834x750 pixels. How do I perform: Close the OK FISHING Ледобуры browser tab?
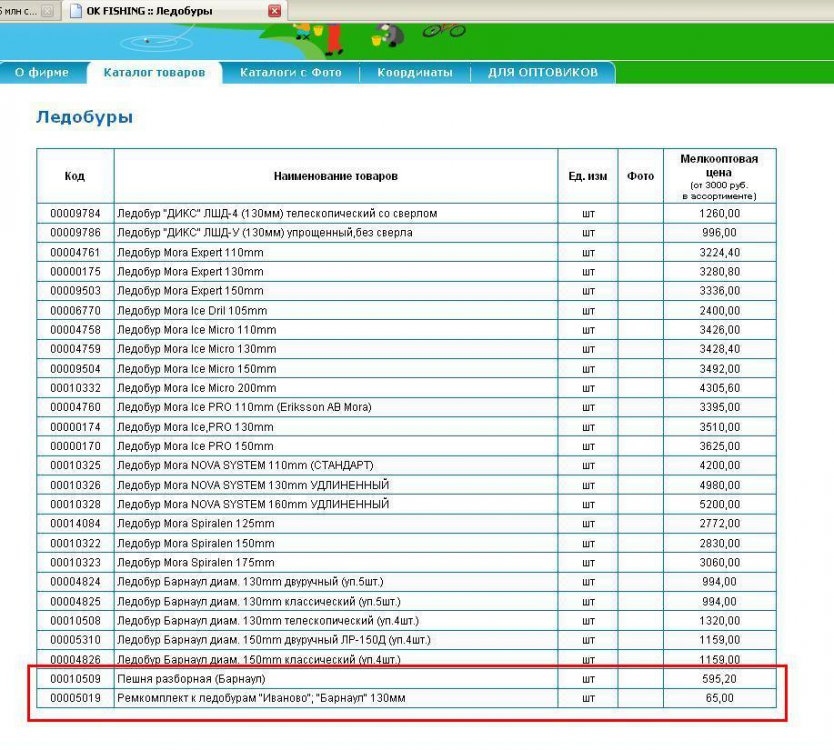pyautogui.click(x=274, y=11)
